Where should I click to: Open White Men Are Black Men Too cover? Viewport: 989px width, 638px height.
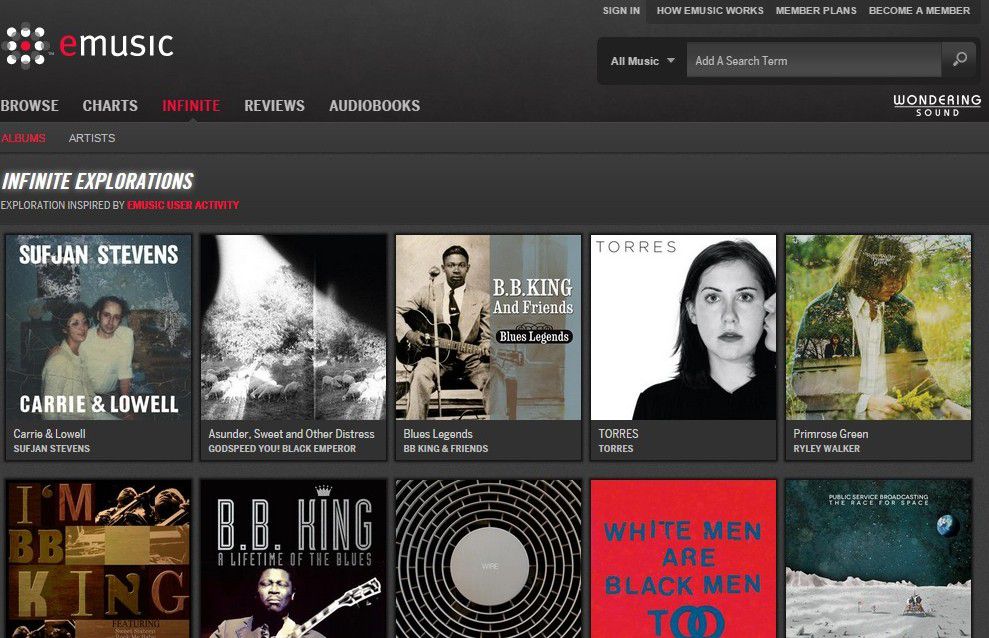pyautogui.click(x=683, y=559)
